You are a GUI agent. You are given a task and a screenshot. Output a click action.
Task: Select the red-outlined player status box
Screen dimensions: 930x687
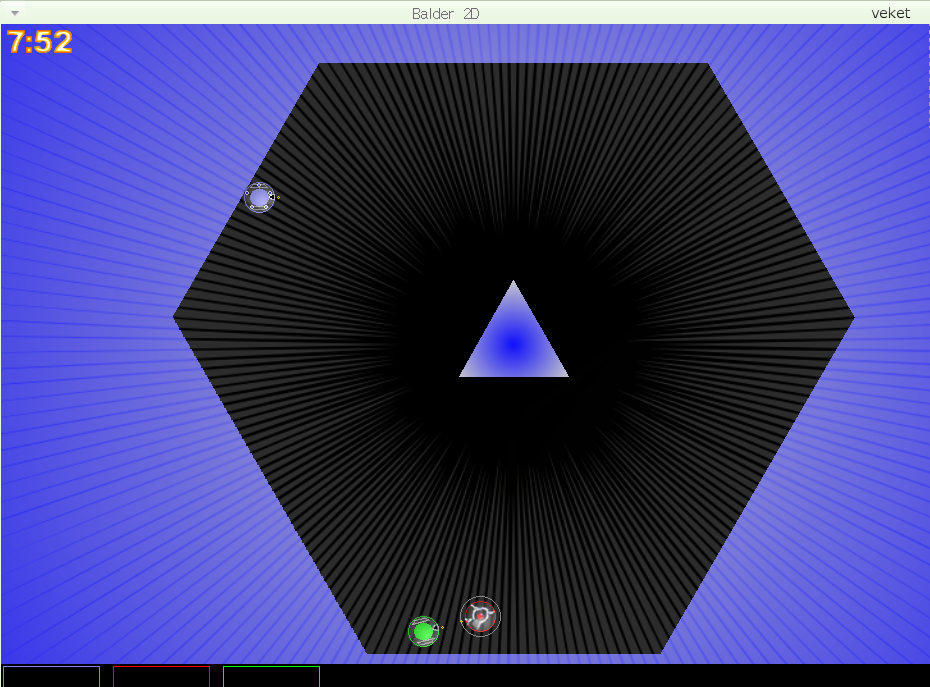tap(161, 676)
